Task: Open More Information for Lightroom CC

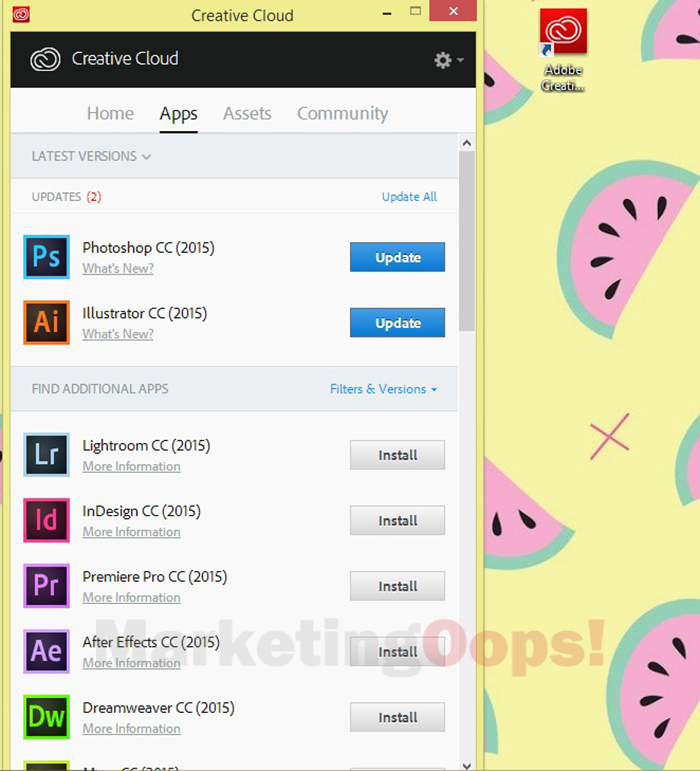Action: [131, 466]
